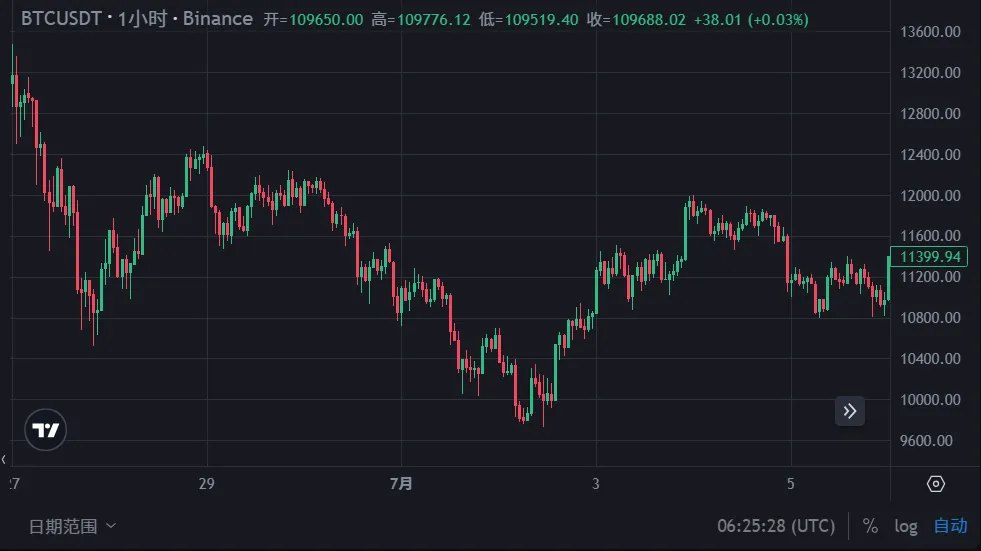Click the TradingView logo icon
This screenshot has height=551, width=981.
tap(46, 430)
